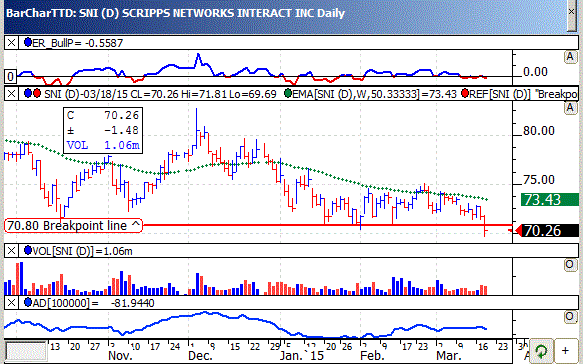Click the REF[SNI (D)] Breakpoint legend text
583x364 pixels.
pyautogui.click(x=524, y=94)
